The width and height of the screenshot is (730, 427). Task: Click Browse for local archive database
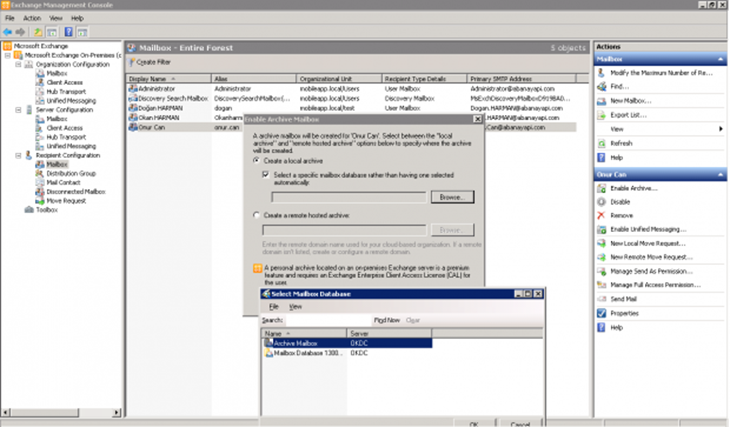click(452, 197)
